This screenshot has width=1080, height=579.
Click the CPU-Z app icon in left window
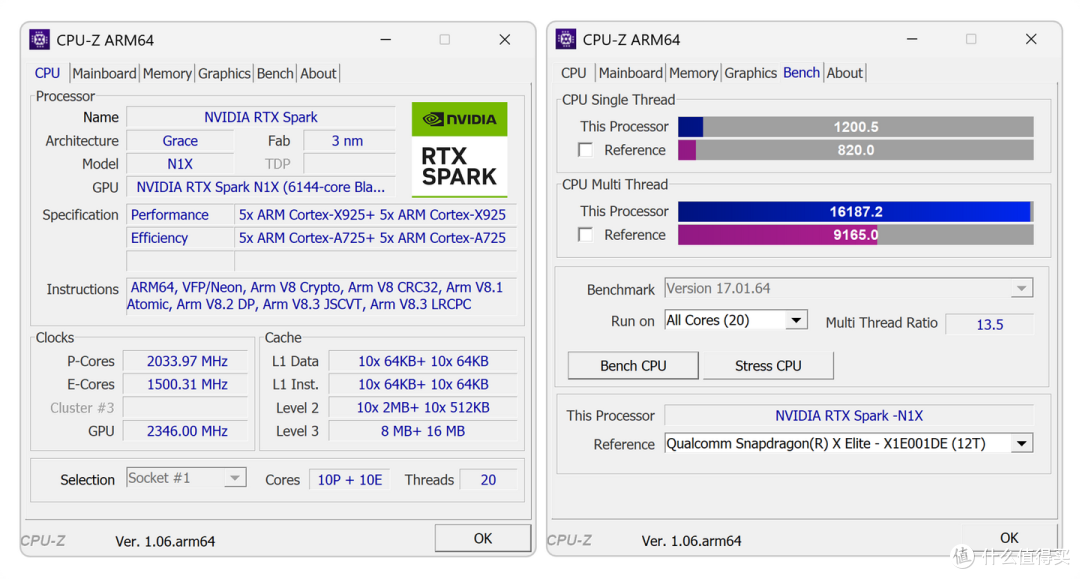pos(39,40)
